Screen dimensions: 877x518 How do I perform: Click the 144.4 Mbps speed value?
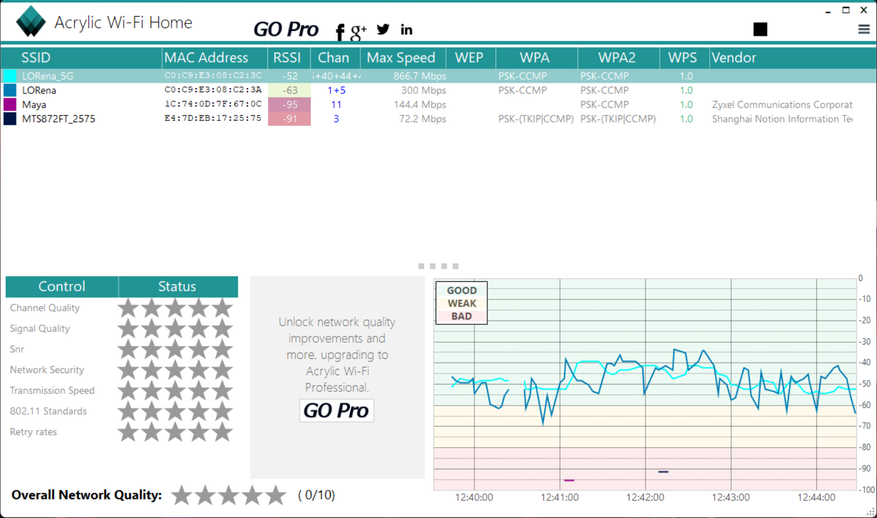(419, 105)
